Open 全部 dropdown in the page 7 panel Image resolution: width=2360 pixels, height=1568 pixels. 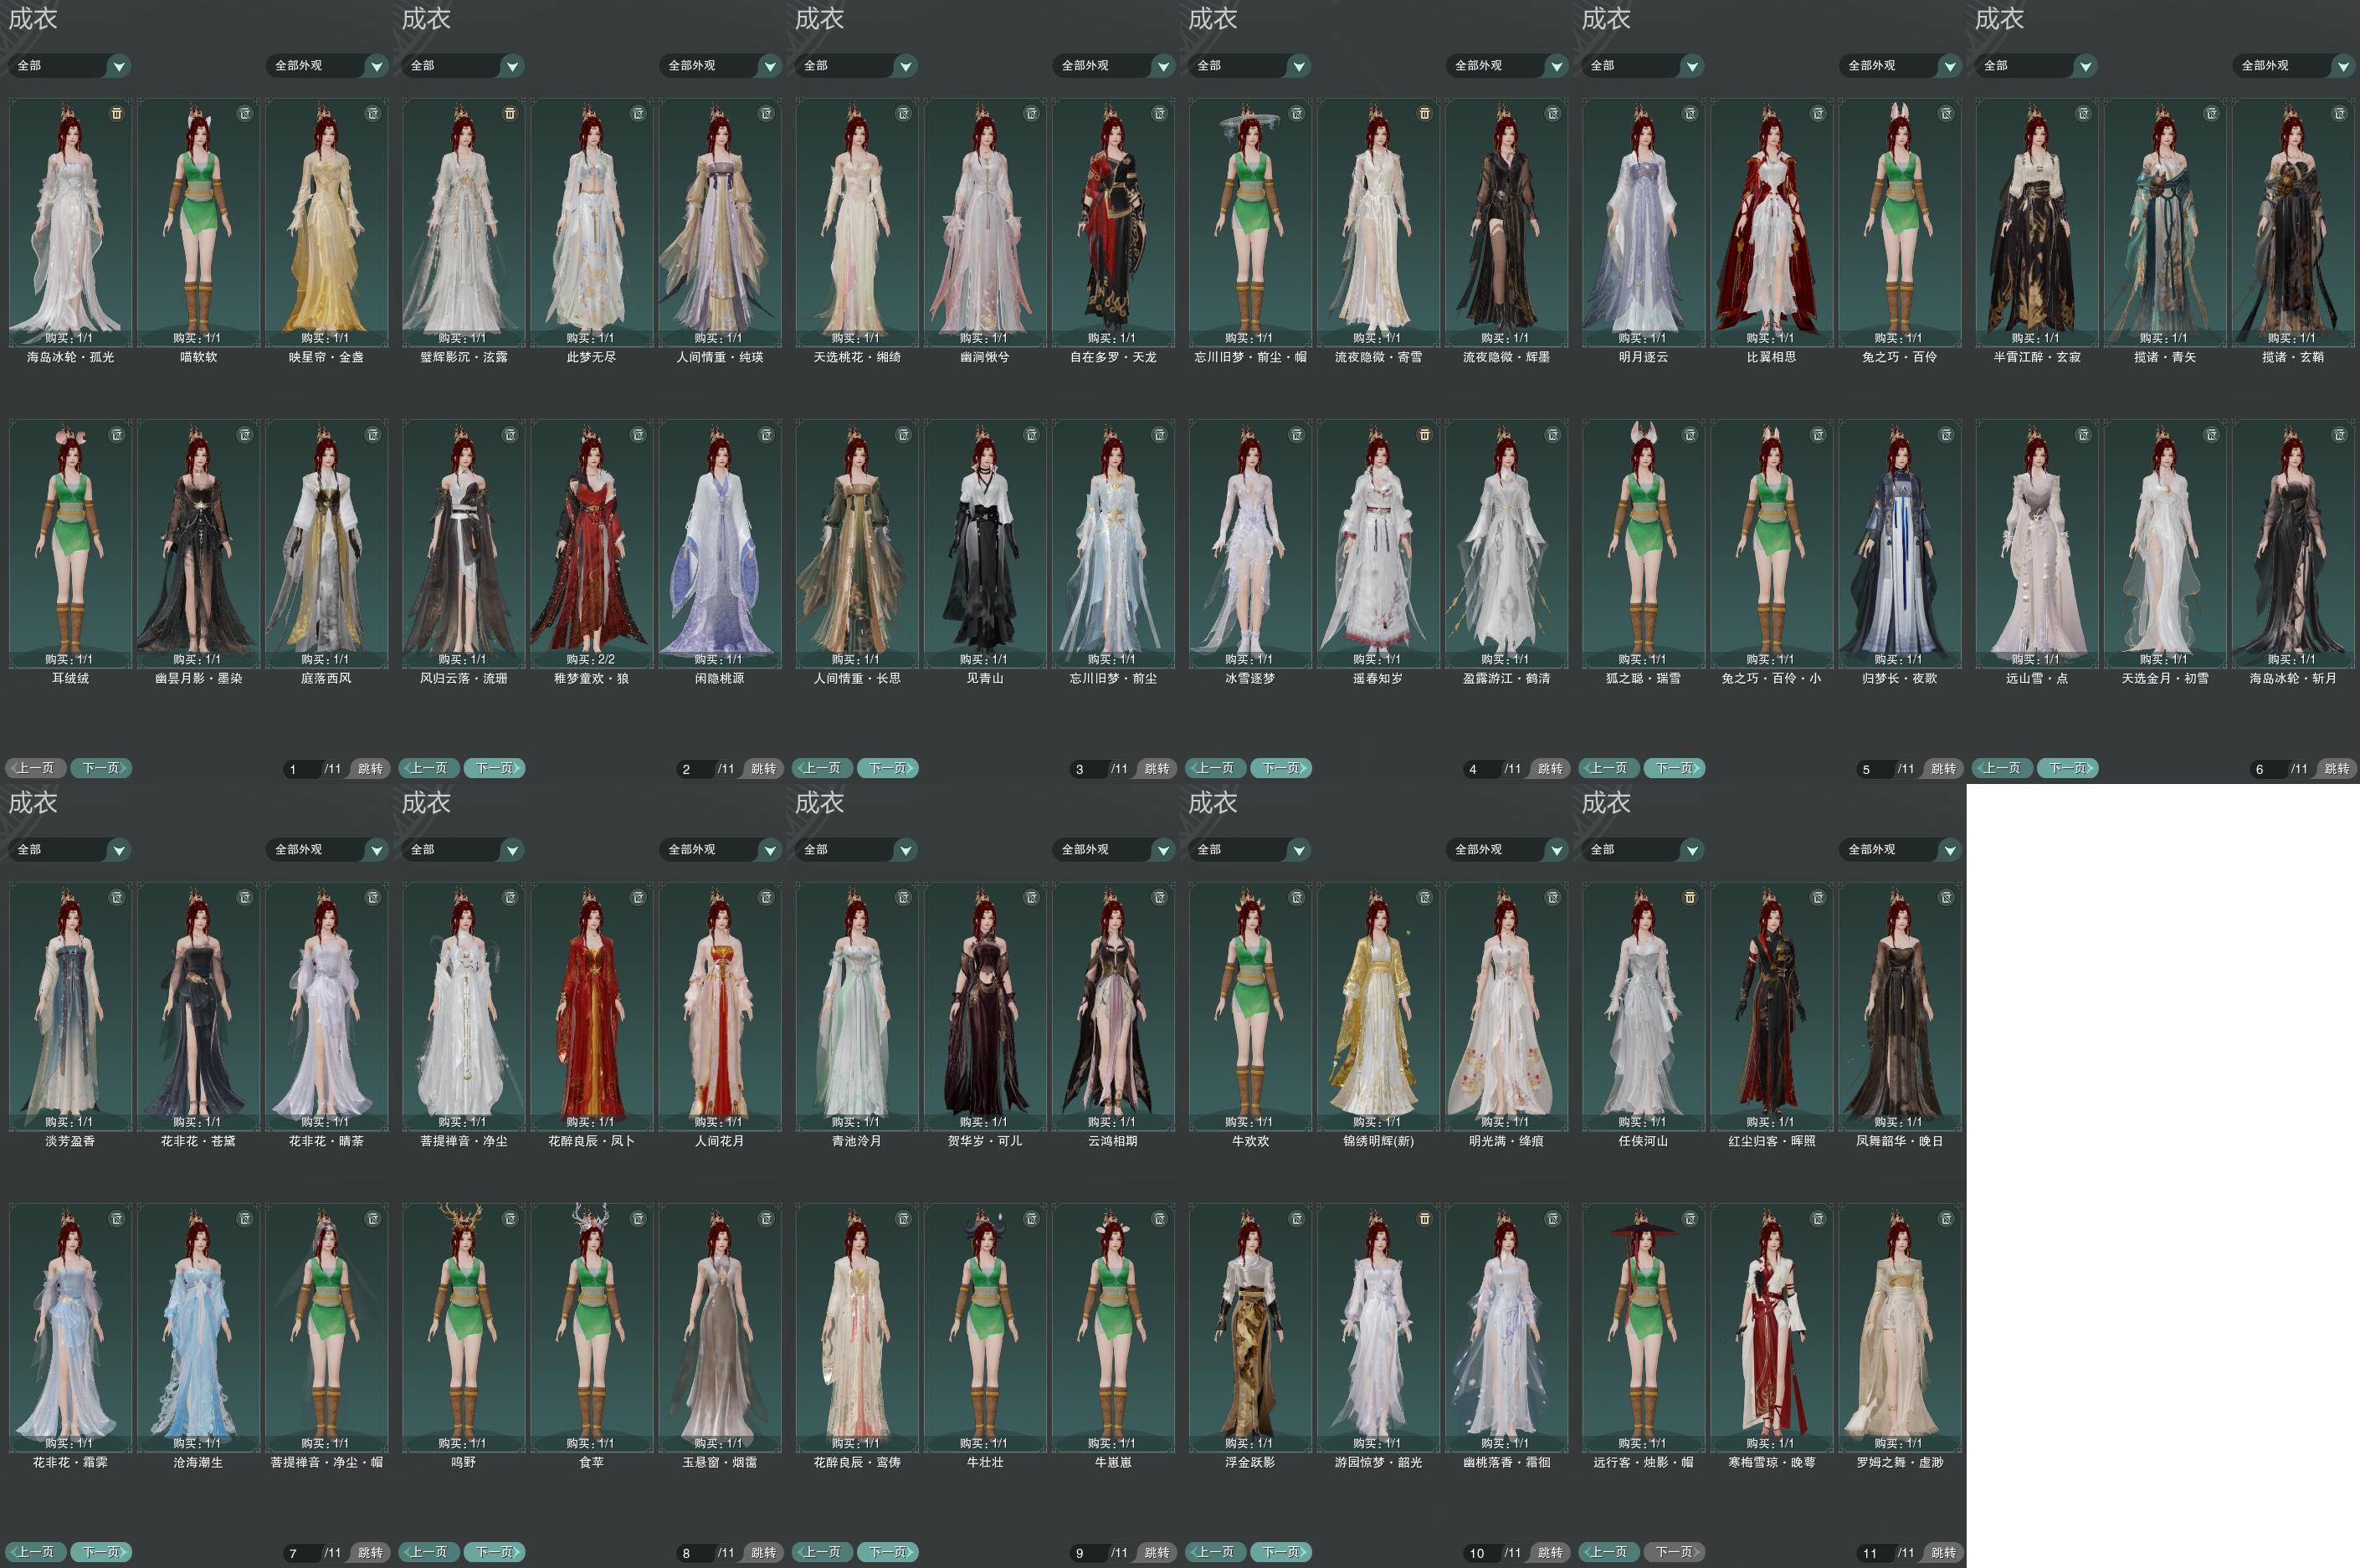tap(70, 850)
